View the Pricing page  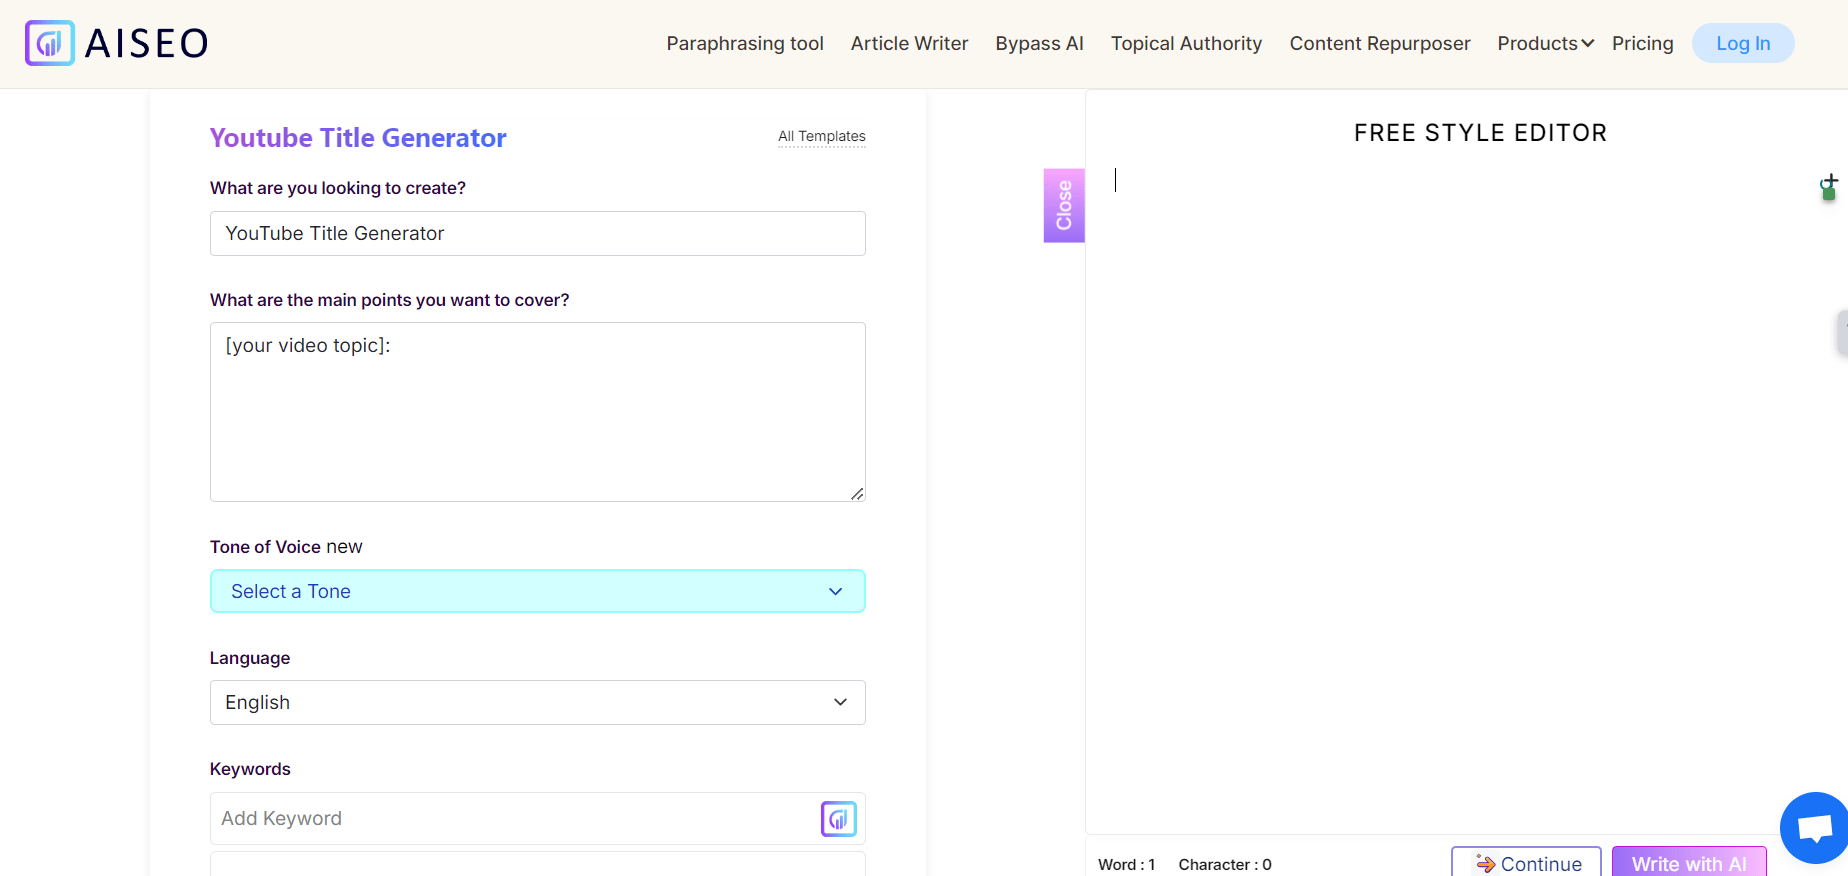[1642, 43]
